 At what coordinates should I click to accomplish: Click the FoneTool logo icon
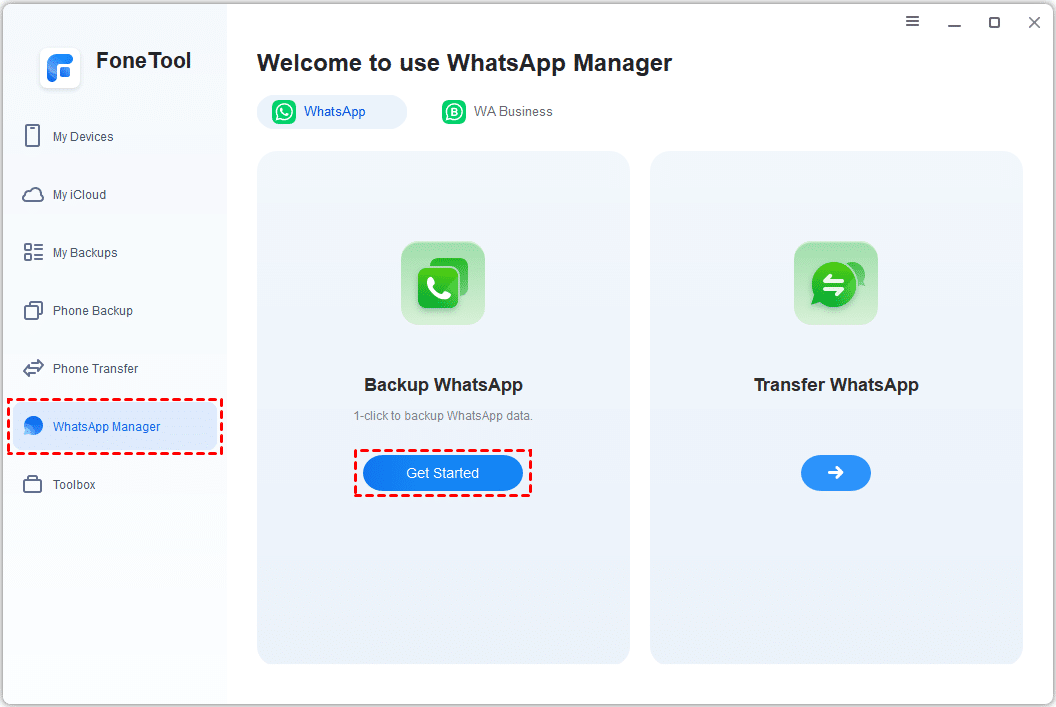click(60, 68)
